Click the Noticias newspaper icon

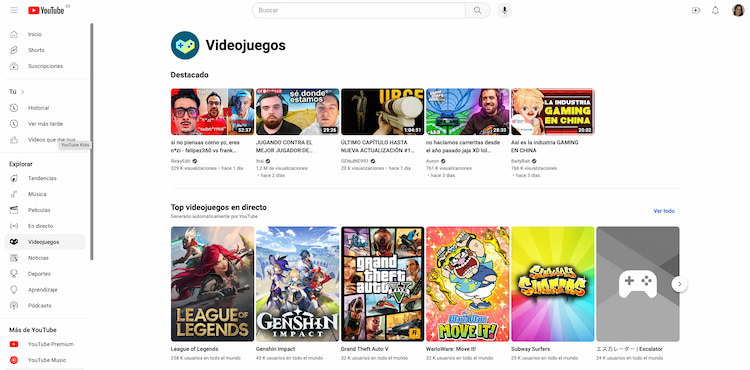14,258
